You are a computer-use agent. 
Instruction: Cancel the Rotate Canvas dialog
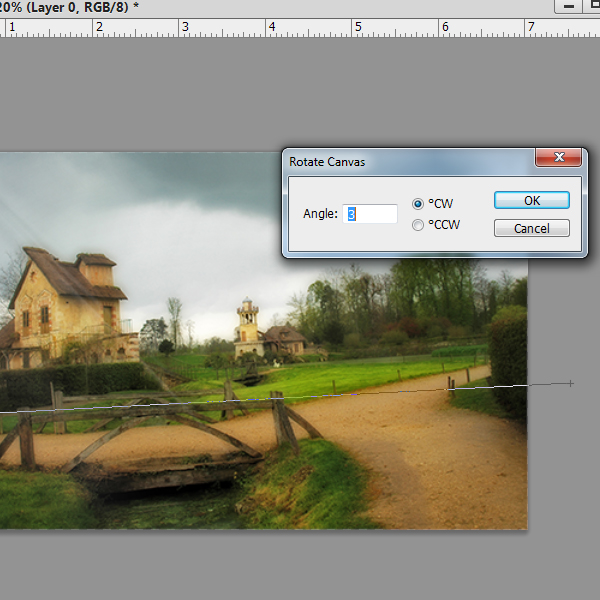tap(532, 228)
